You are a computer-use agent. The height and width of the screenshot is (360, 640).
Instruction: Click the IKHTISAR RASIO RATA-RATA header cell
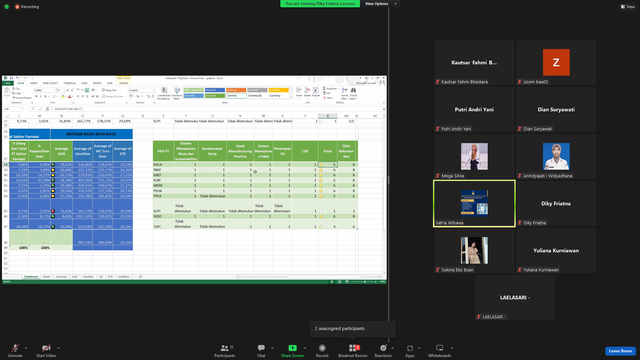(x=91, y=134)
